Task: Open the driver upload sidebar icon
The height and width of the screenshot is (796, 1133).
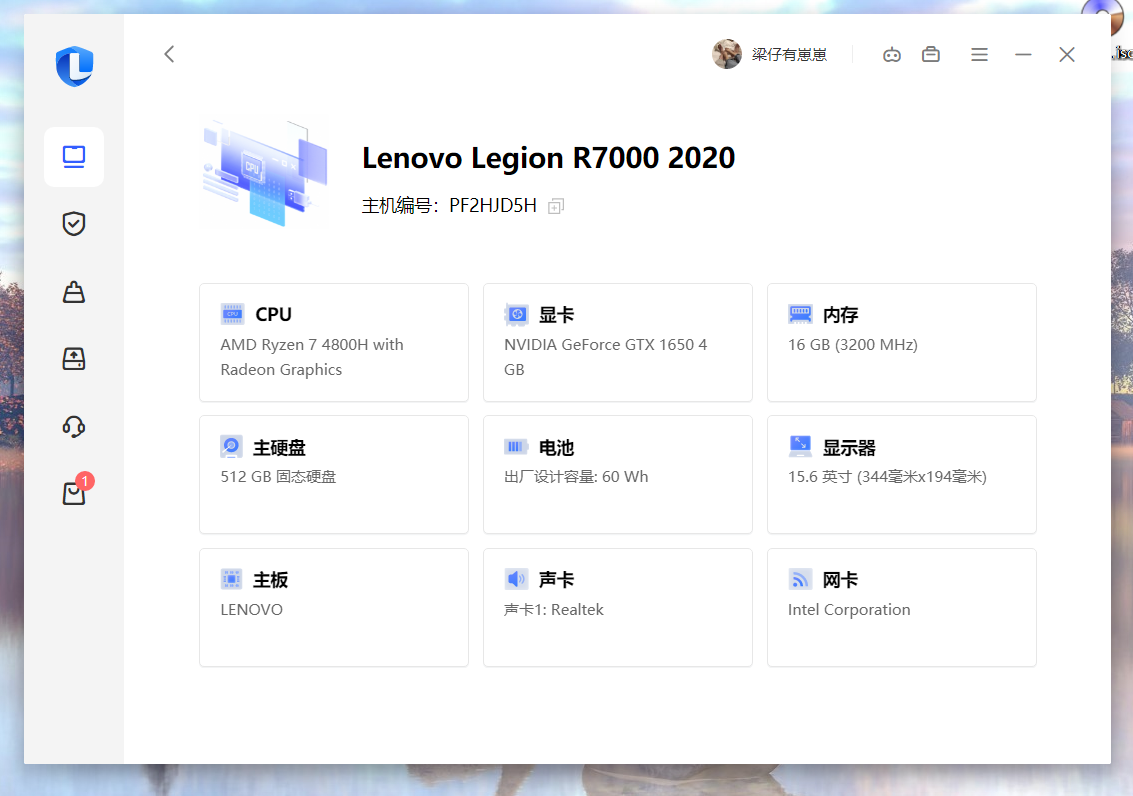Action: pos(74,358)
